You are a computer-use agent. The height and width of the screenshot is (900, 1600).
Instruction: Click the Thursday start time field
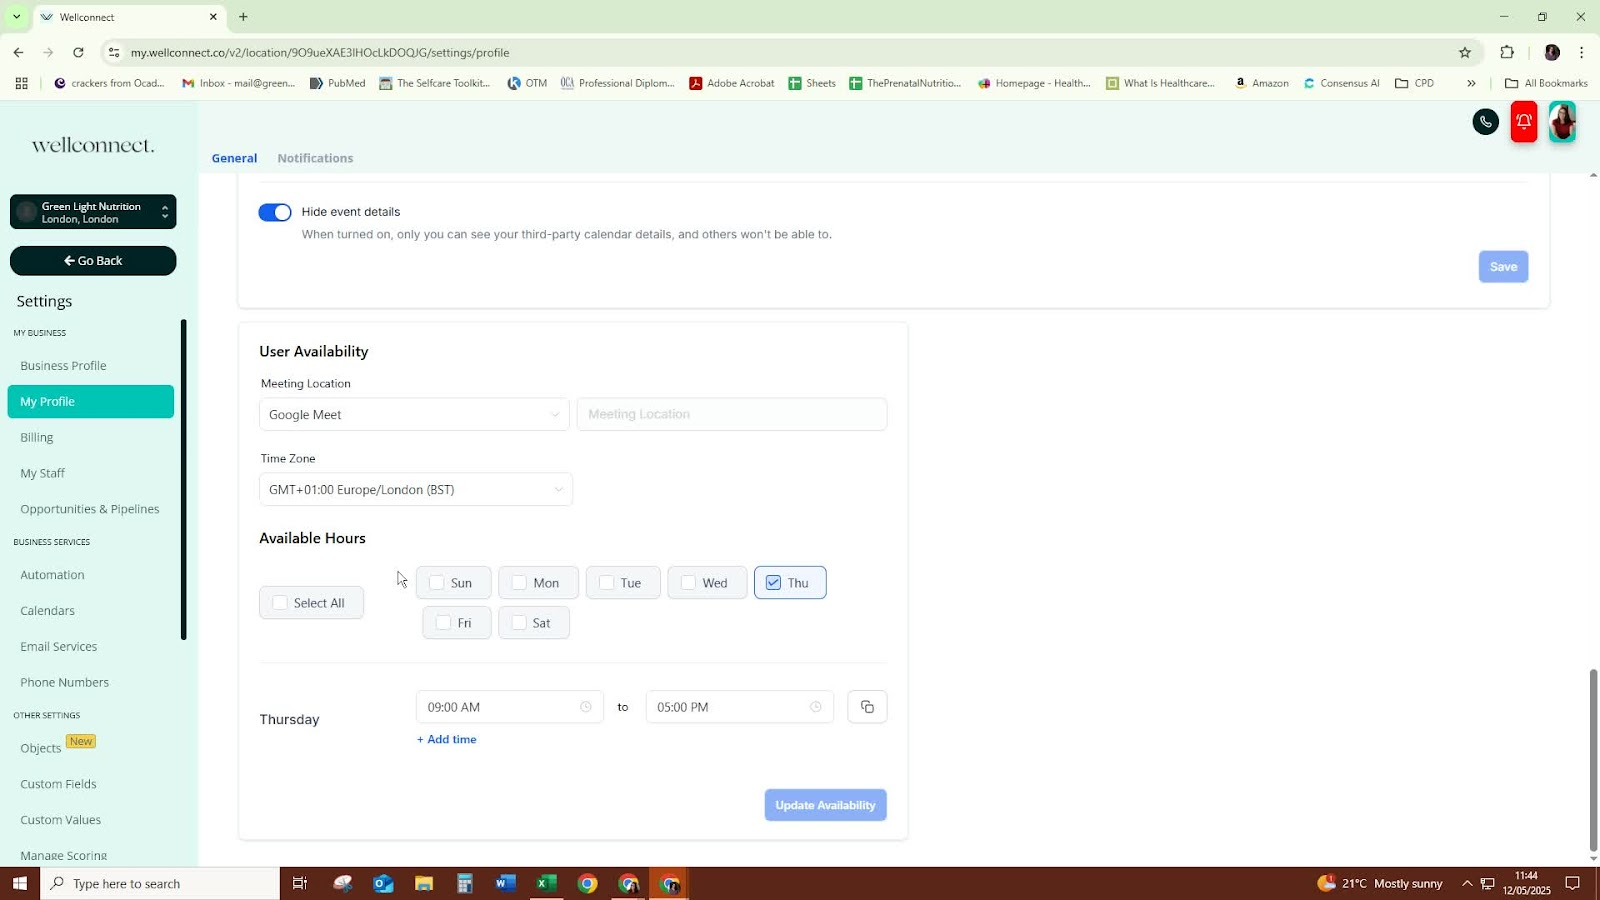pos(510,707)
